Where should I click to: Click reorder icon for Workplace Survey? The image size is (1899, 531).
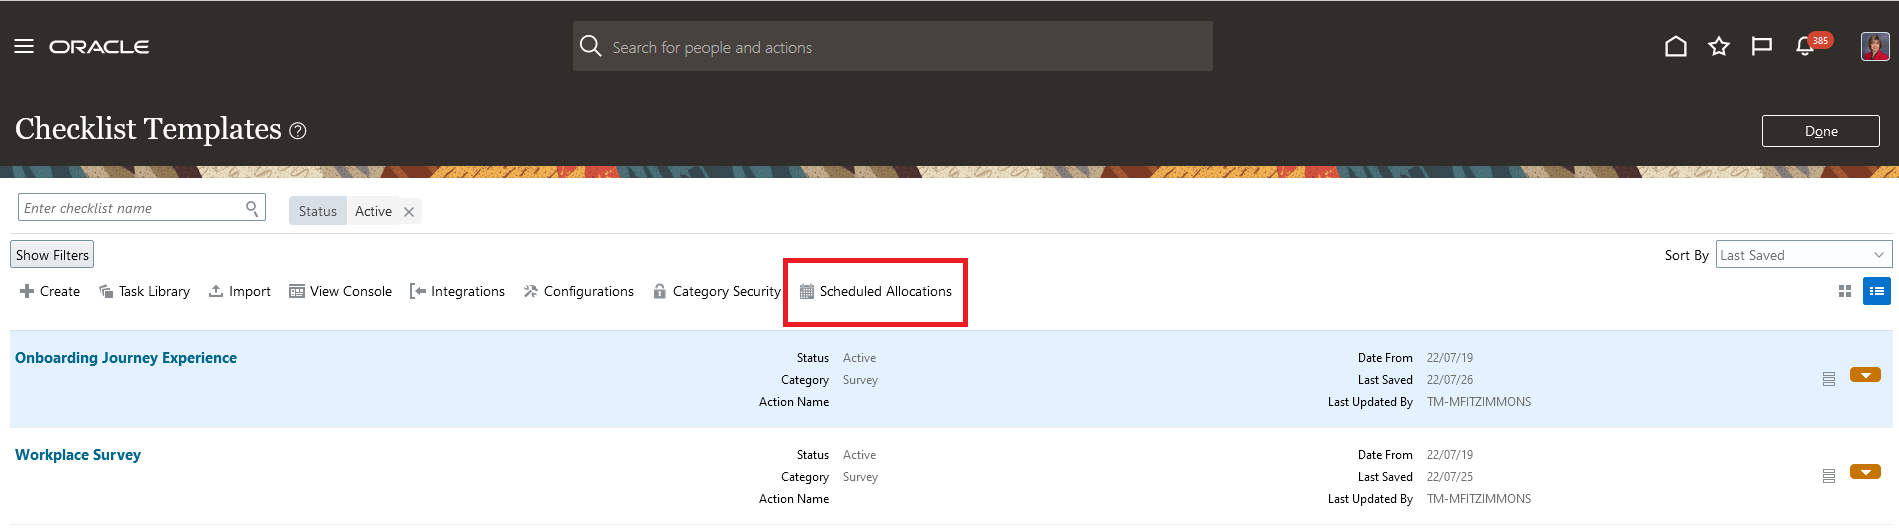coord(1829,476)
